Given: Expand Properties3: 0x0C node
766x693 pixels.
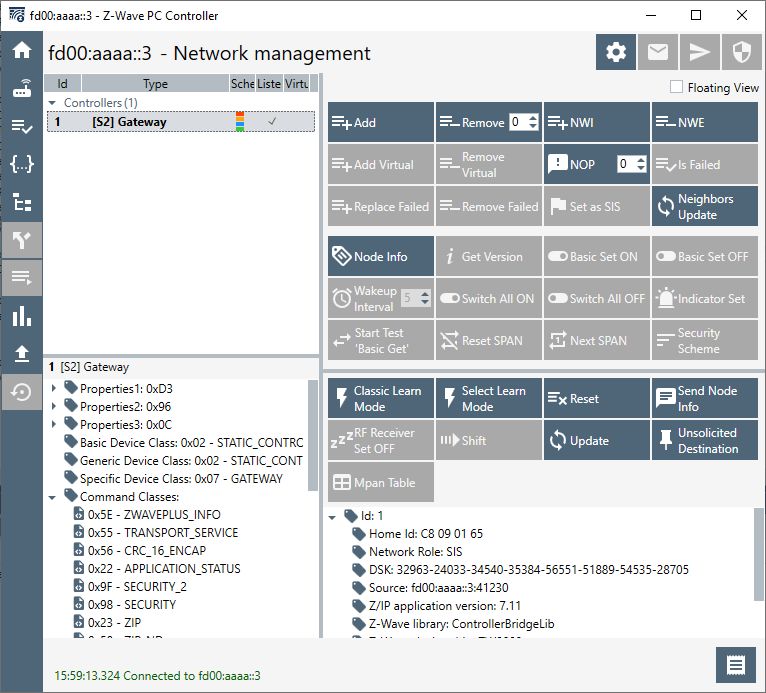Looking at the screenshot, I should pos(54,424).
